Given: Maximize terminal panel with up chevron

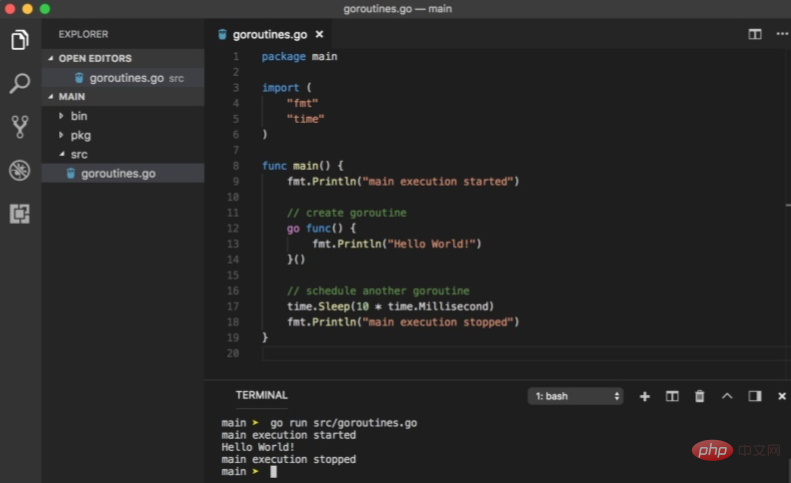Looking at the screenshot, I should pyautogui.click(x=727, y=396).
